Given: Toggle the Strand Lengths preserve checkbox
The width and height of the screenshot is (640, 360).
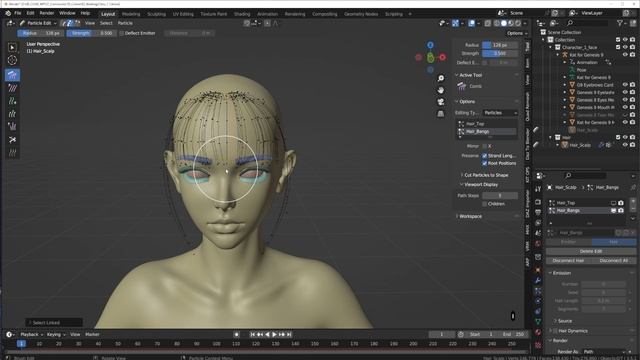Looking at the screenshot, I should (484, 156).
